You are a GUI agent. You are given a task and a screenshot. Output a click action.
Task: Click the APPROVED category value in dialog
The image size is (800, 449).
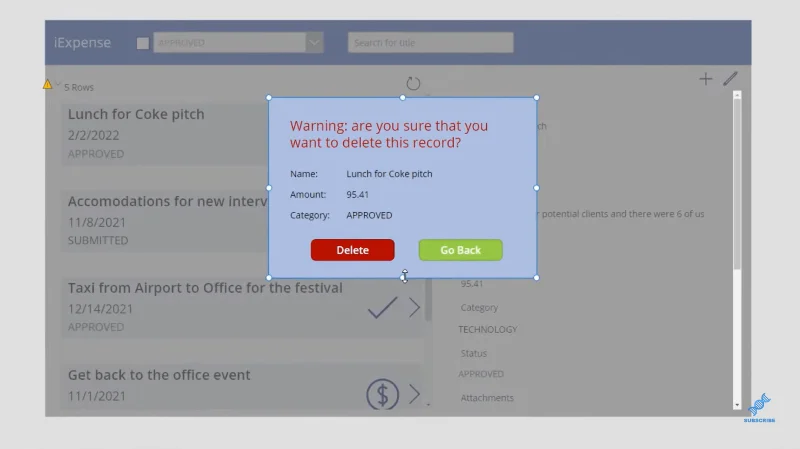[369, 215]
